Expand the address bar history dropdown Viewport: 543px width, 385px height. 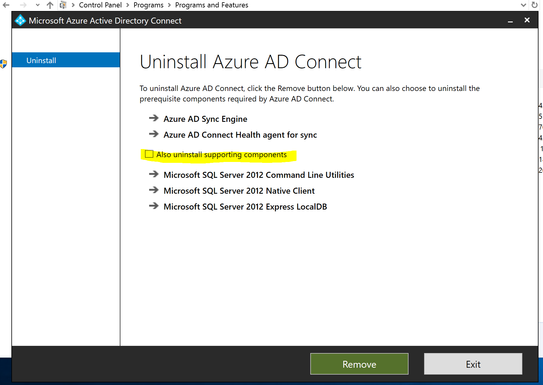[x=524, y=5]
